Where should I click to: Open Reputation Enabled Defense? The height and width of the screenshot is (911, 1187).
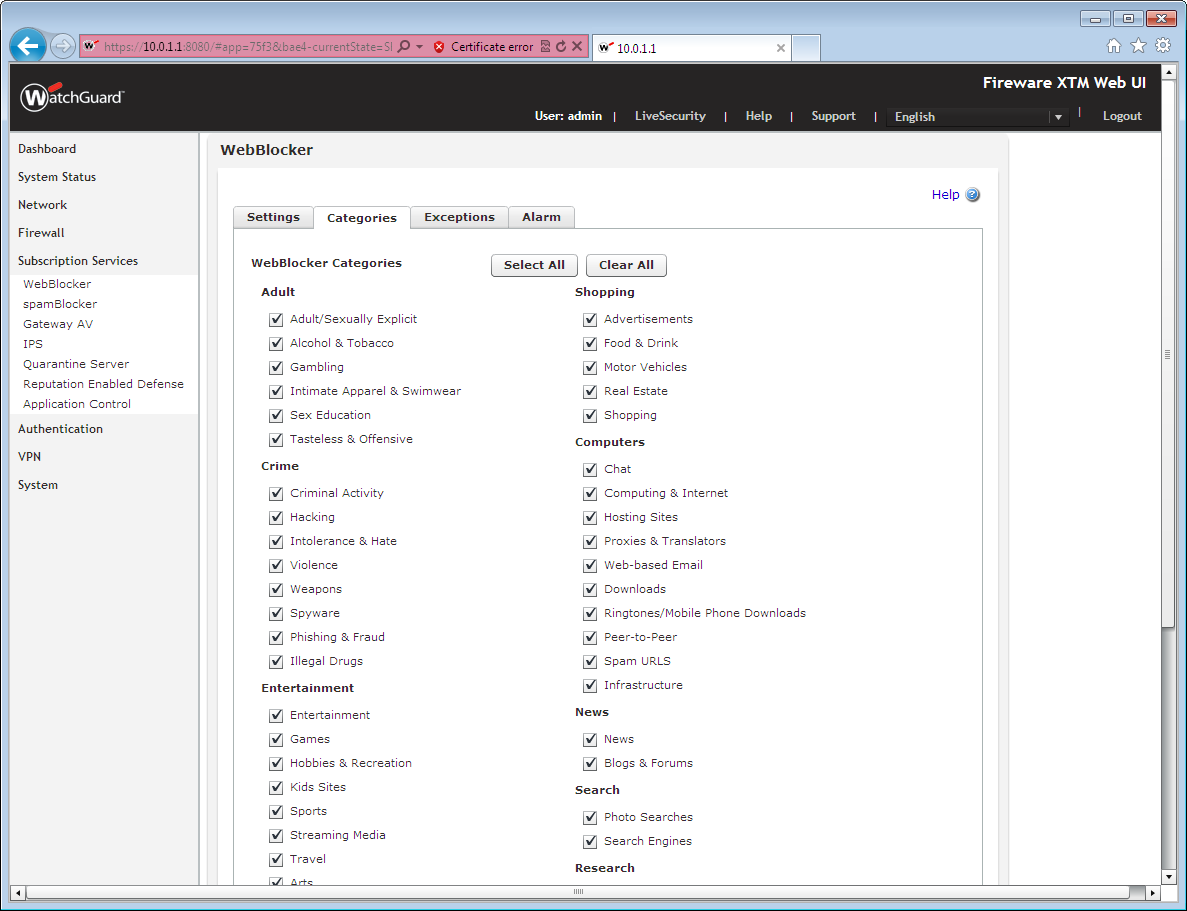point(103,384)
